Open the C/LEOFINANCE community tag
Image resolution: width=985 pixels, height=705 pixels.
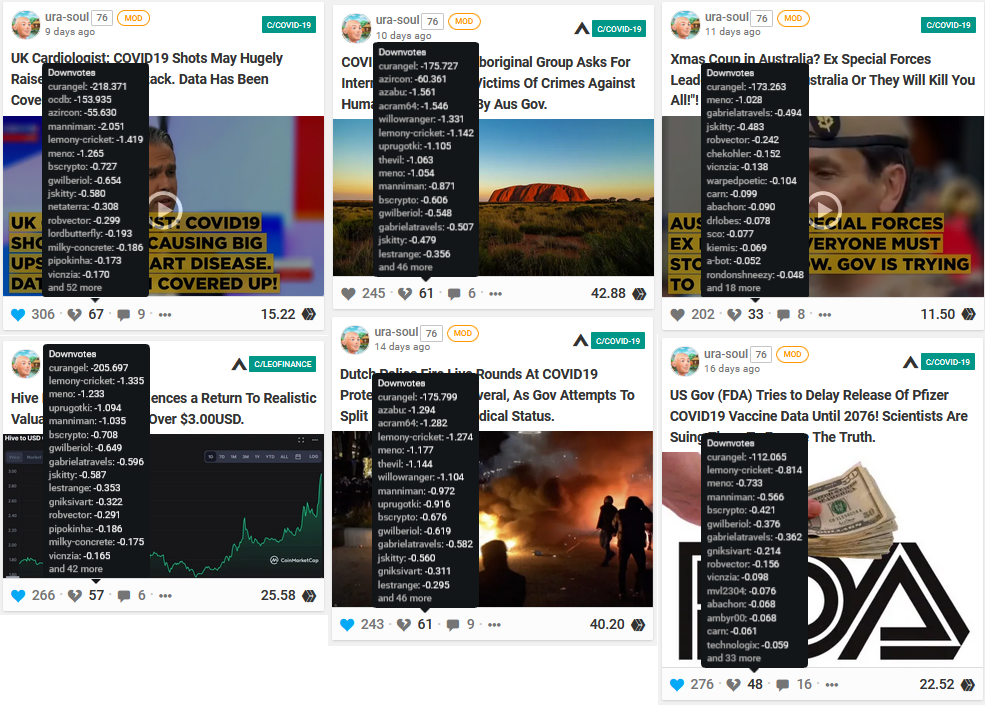[283, 364]
